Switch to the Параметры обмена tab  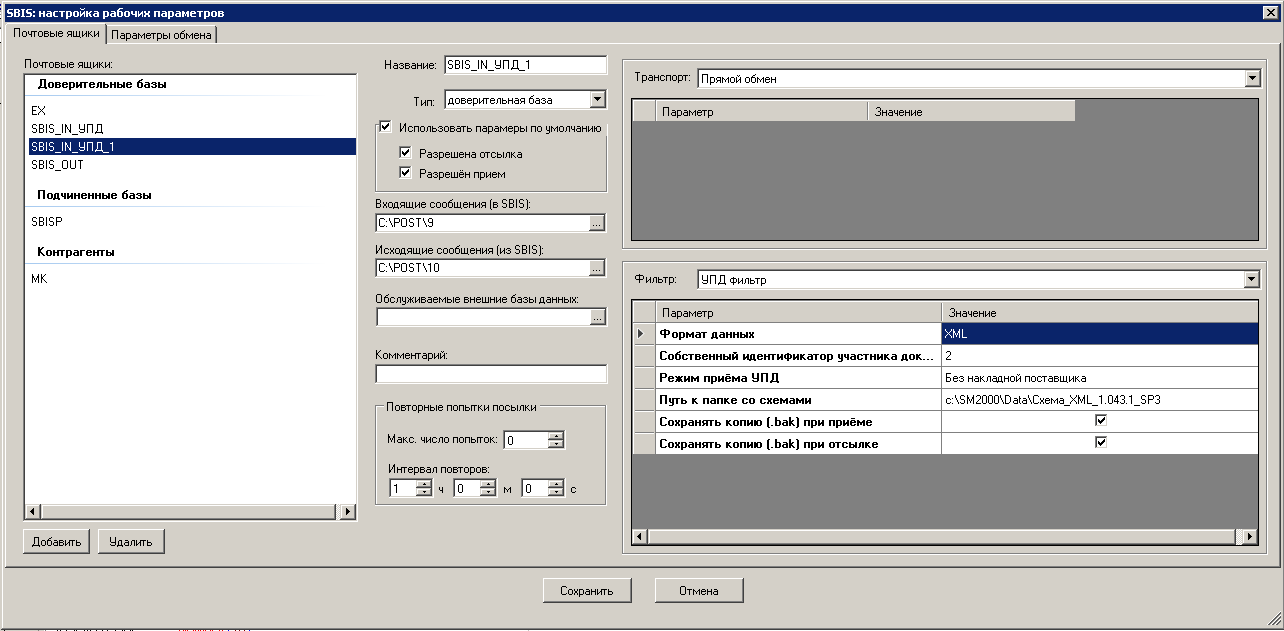pos(161,35)
